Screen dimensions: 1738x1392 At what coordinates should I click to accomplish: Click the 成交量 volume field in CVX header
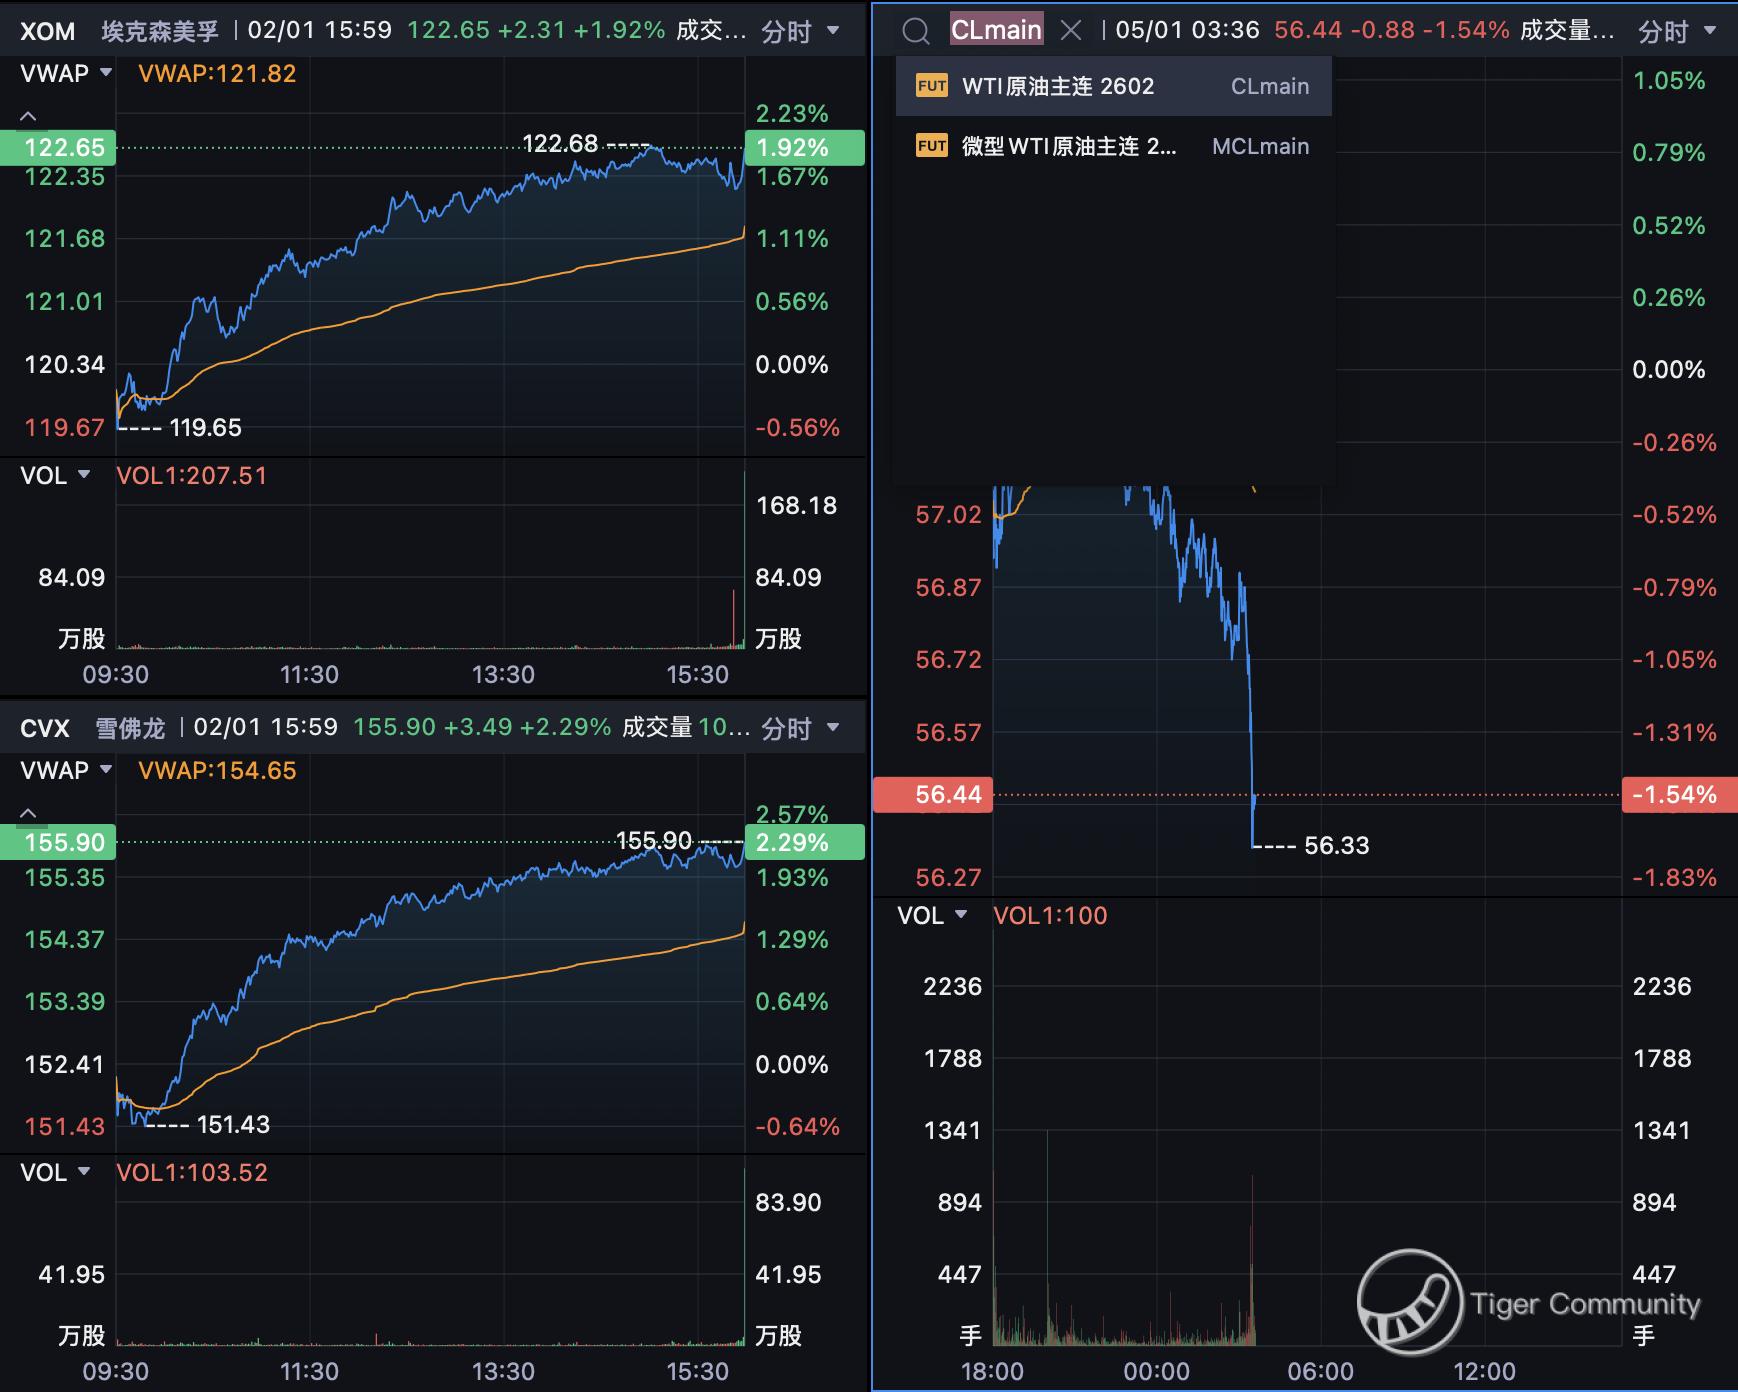click(x=686, y=727)
